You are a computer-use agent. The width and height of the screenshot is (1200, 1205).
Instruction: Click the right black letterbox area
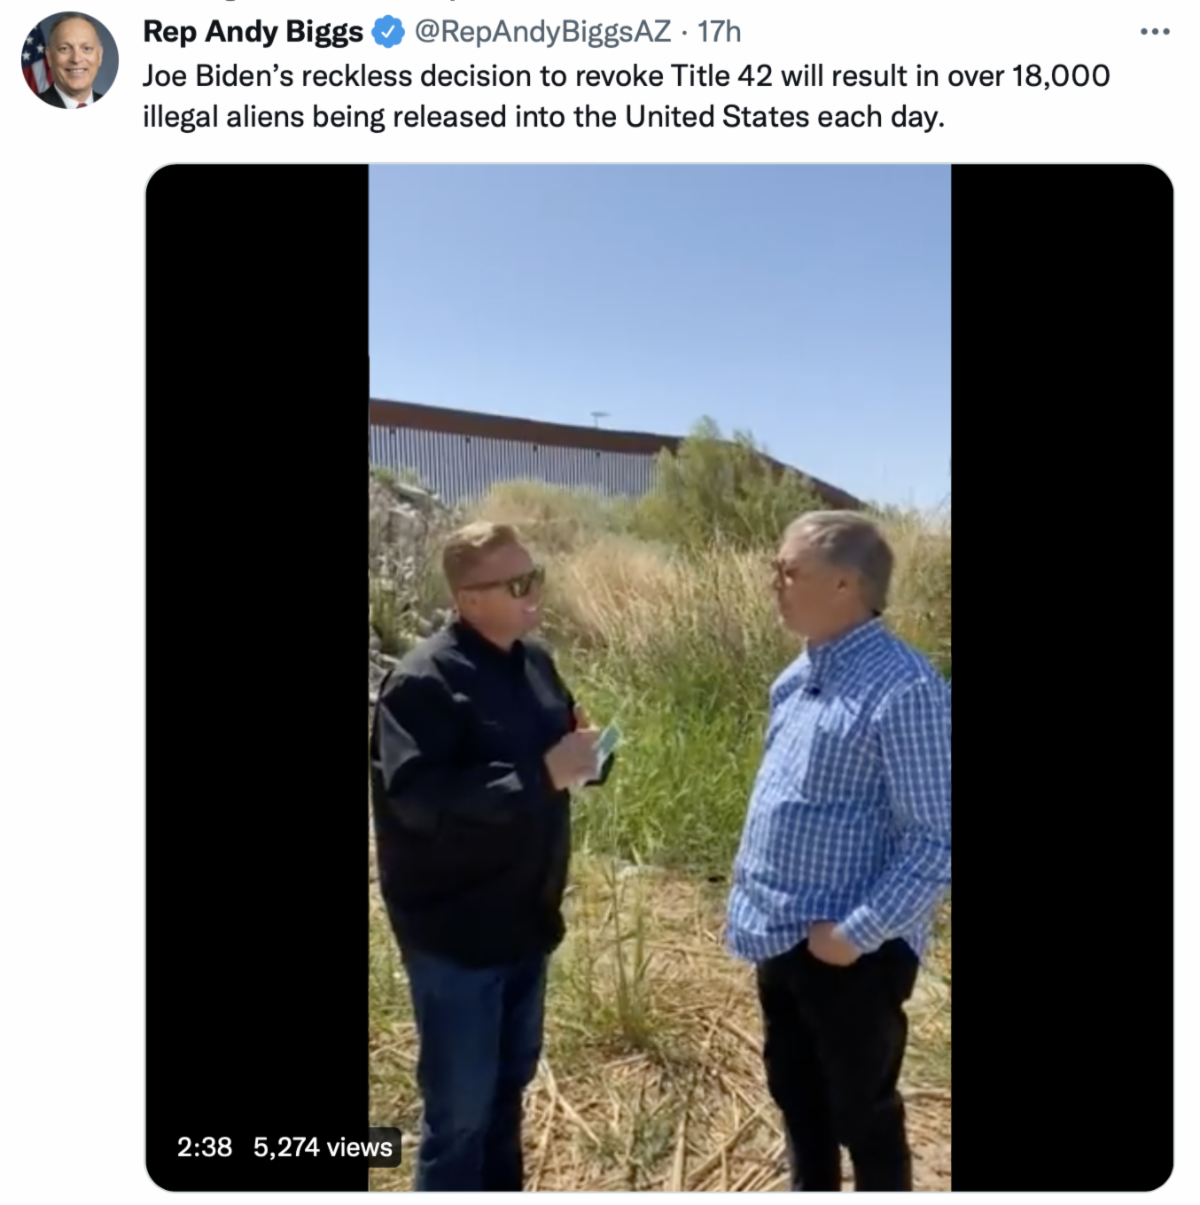1062,677
